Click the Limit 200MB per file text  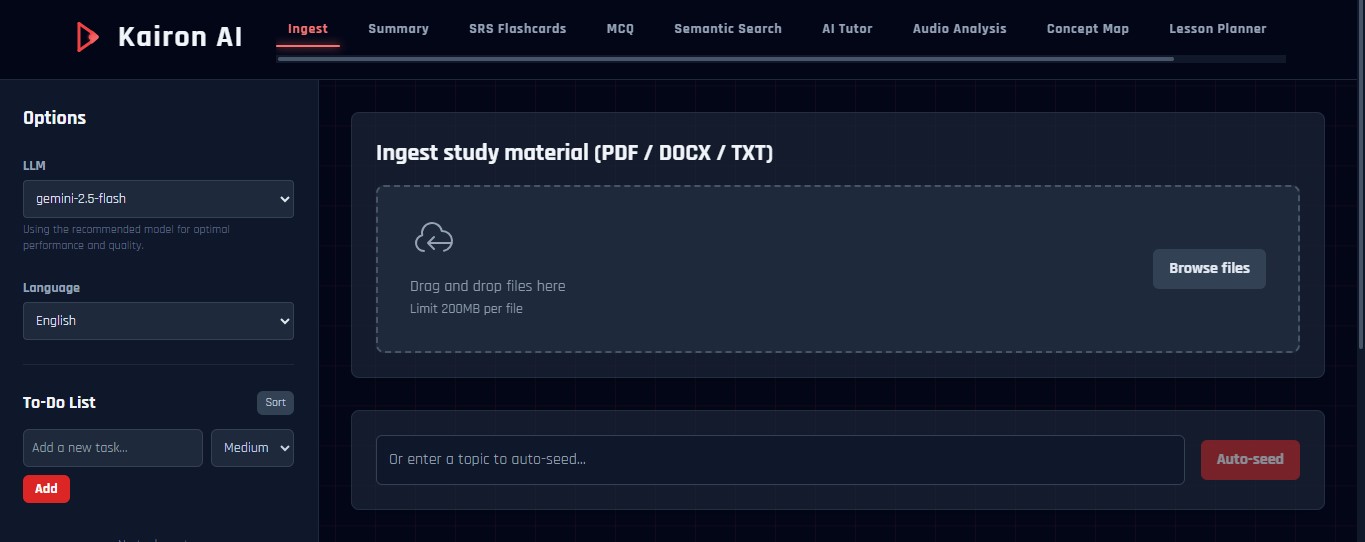[x=466, y=309]
